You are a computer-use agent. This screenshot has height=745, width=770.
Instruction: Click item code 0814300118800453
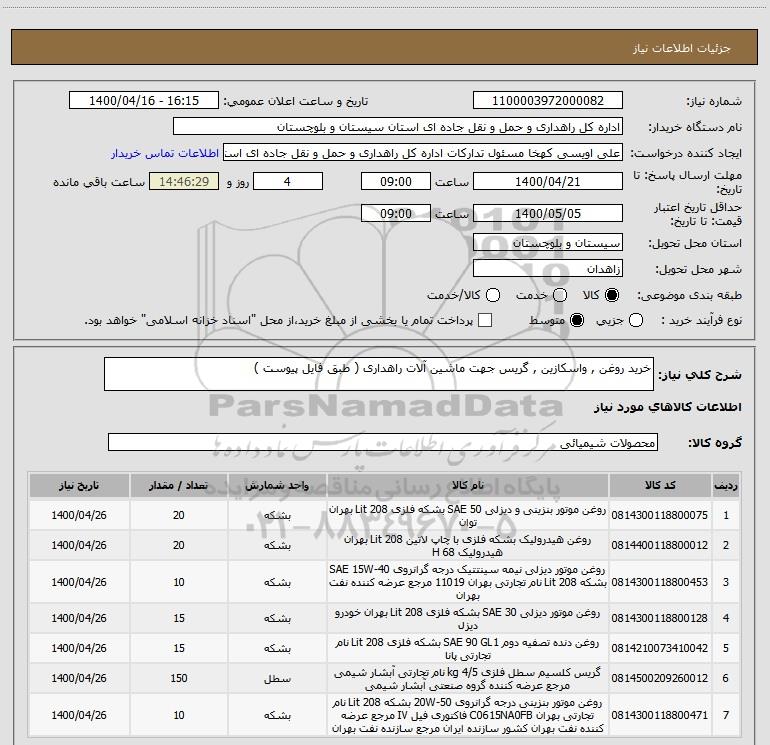click(660, 582)
